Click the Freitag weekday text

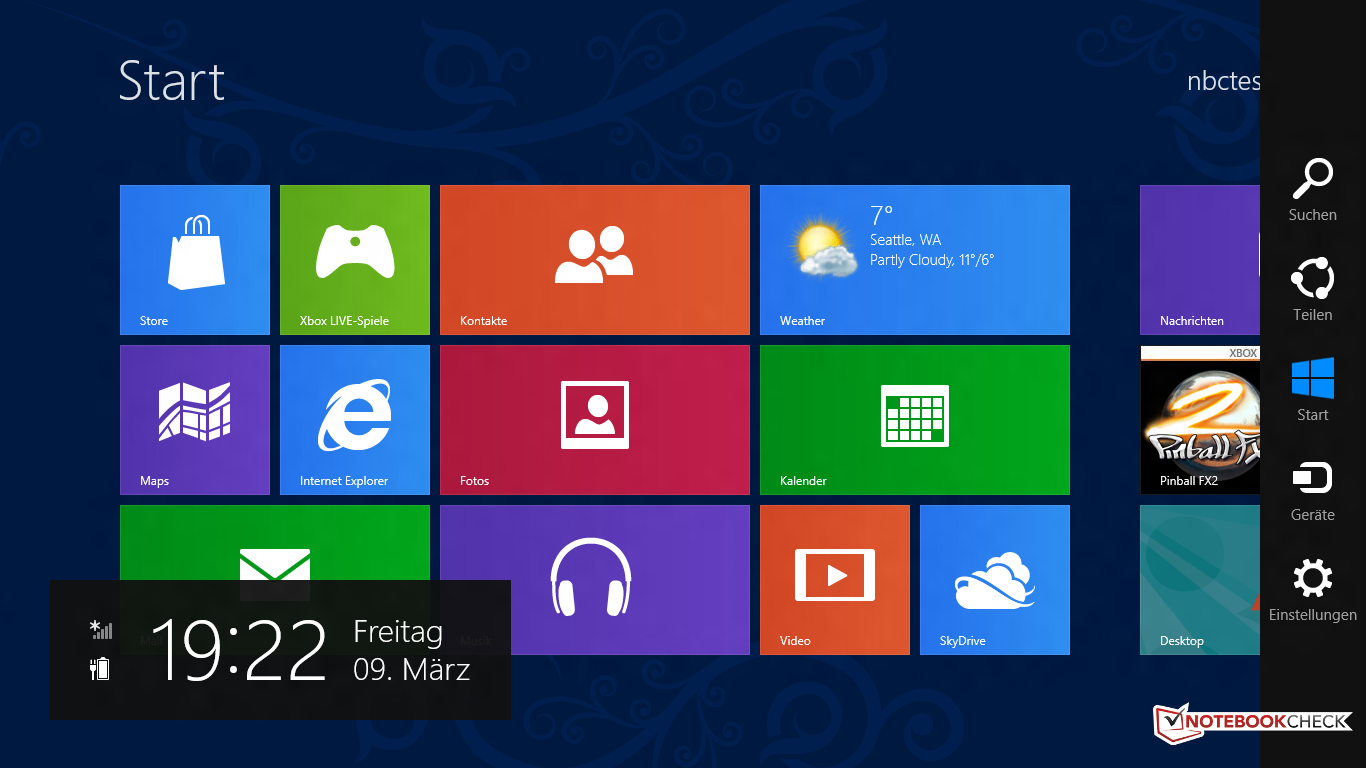pos(398,631)
